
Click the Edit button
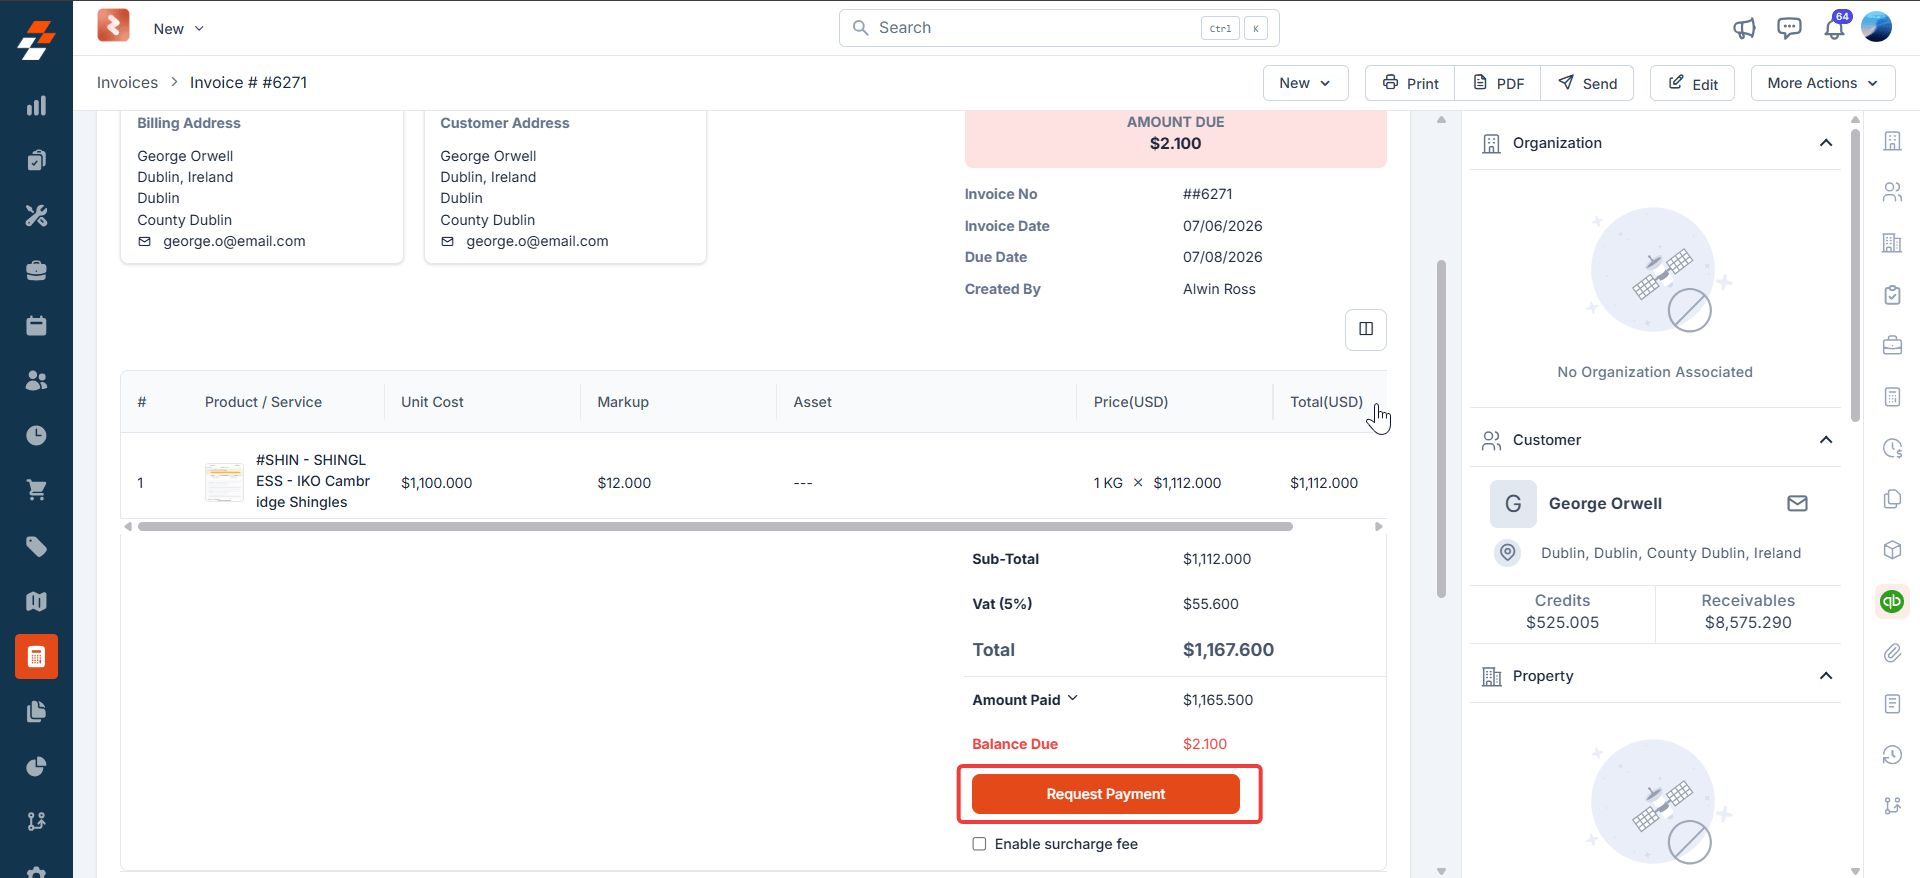pos(1692,83)
